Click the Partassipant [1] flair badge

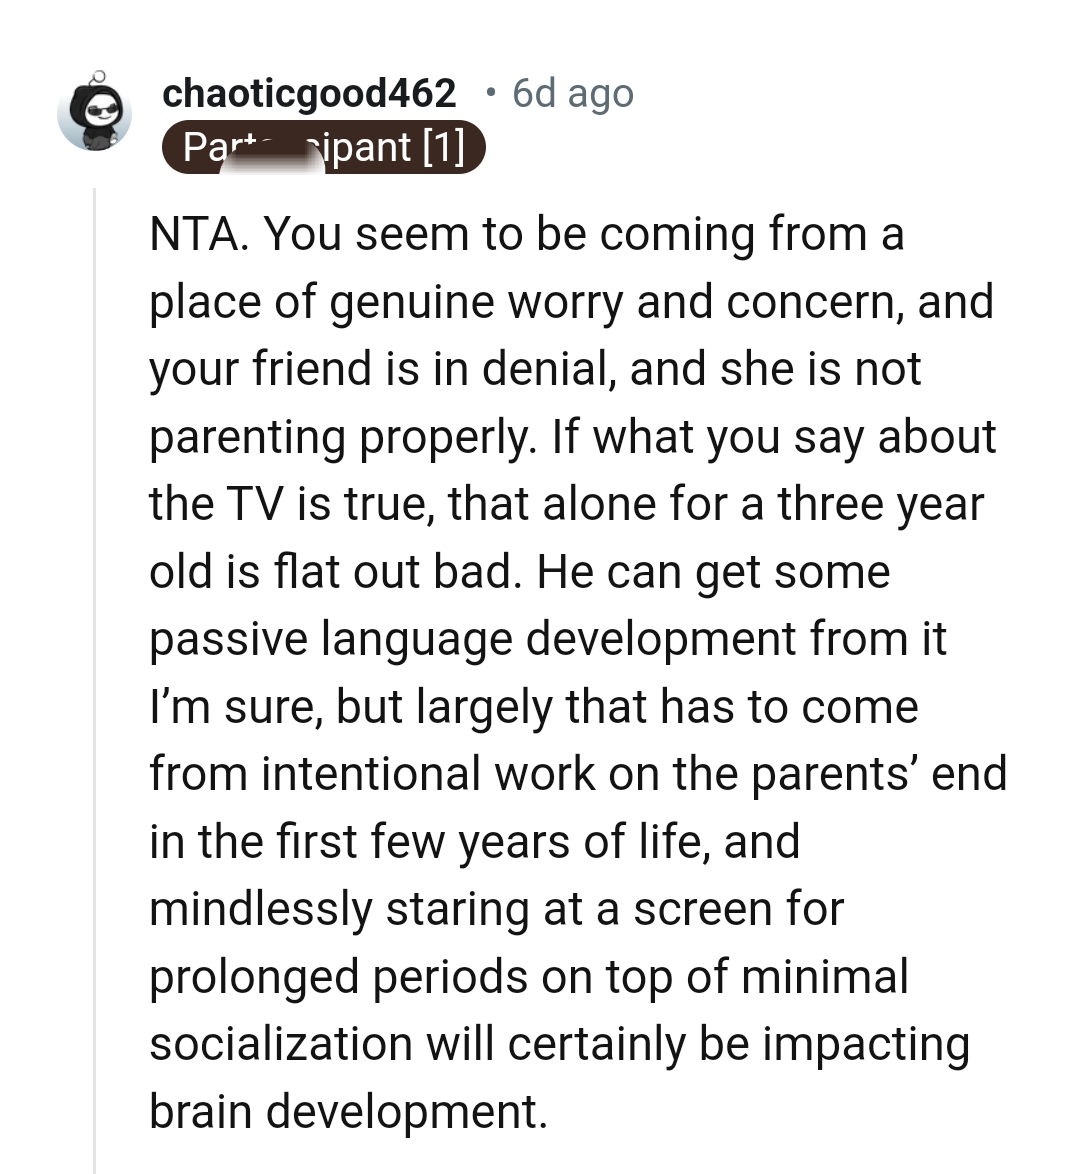pyautogui.click(x=323, y=148)
